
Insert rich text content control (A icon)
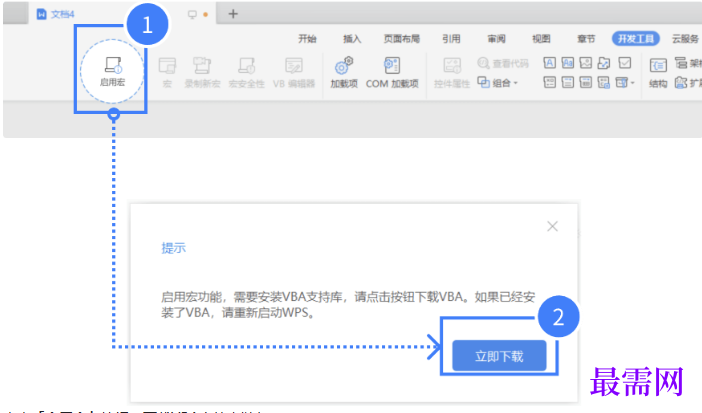click(549, 63)
